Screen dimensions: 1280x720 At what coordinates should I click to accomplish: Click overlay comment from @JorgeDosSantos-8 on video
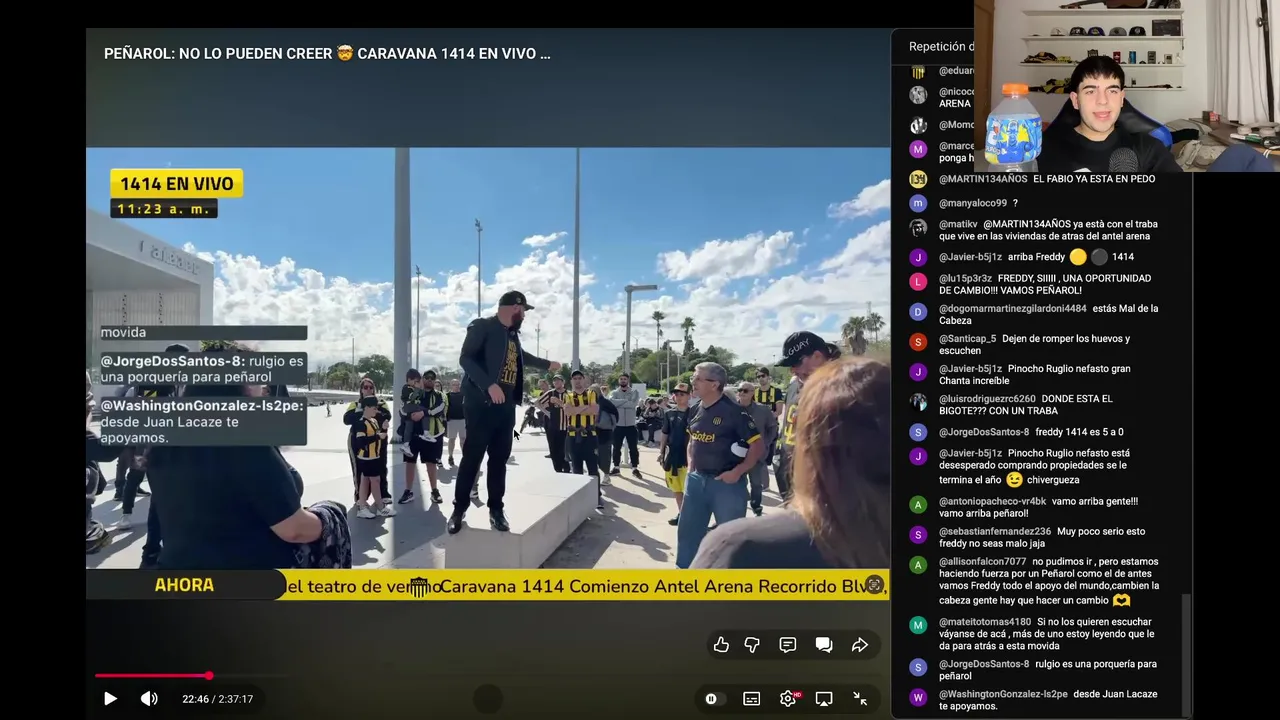[x=202, y=369]
